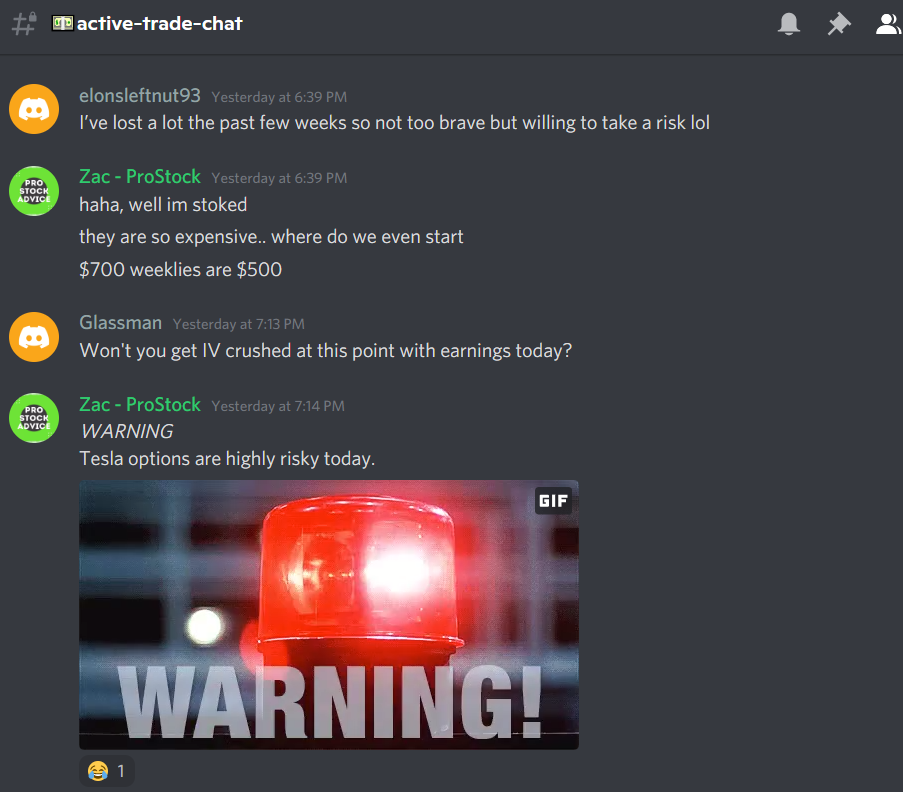Click the locked channel hash icon
Viewport: 903px width, 792px height.
(x=24, y=24)
